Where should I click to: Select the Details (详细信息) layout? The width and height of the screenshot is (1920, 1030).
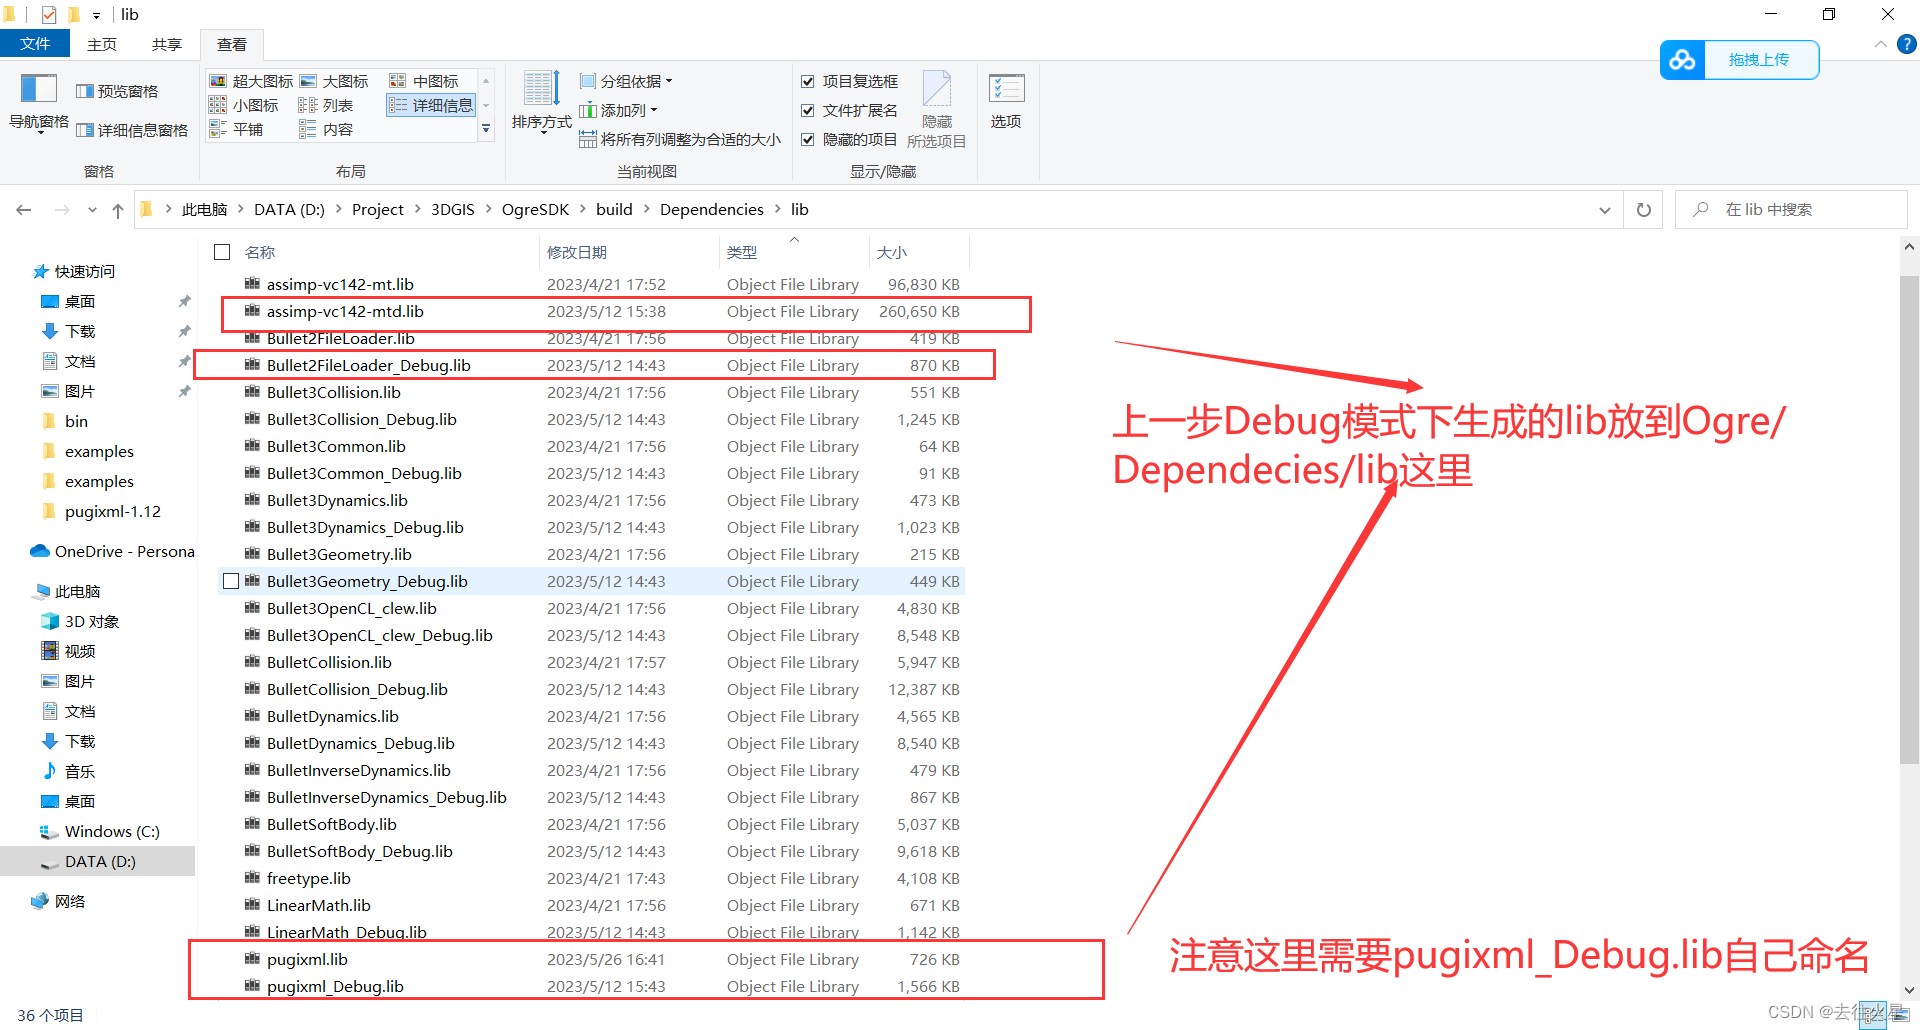click(431, 105)
